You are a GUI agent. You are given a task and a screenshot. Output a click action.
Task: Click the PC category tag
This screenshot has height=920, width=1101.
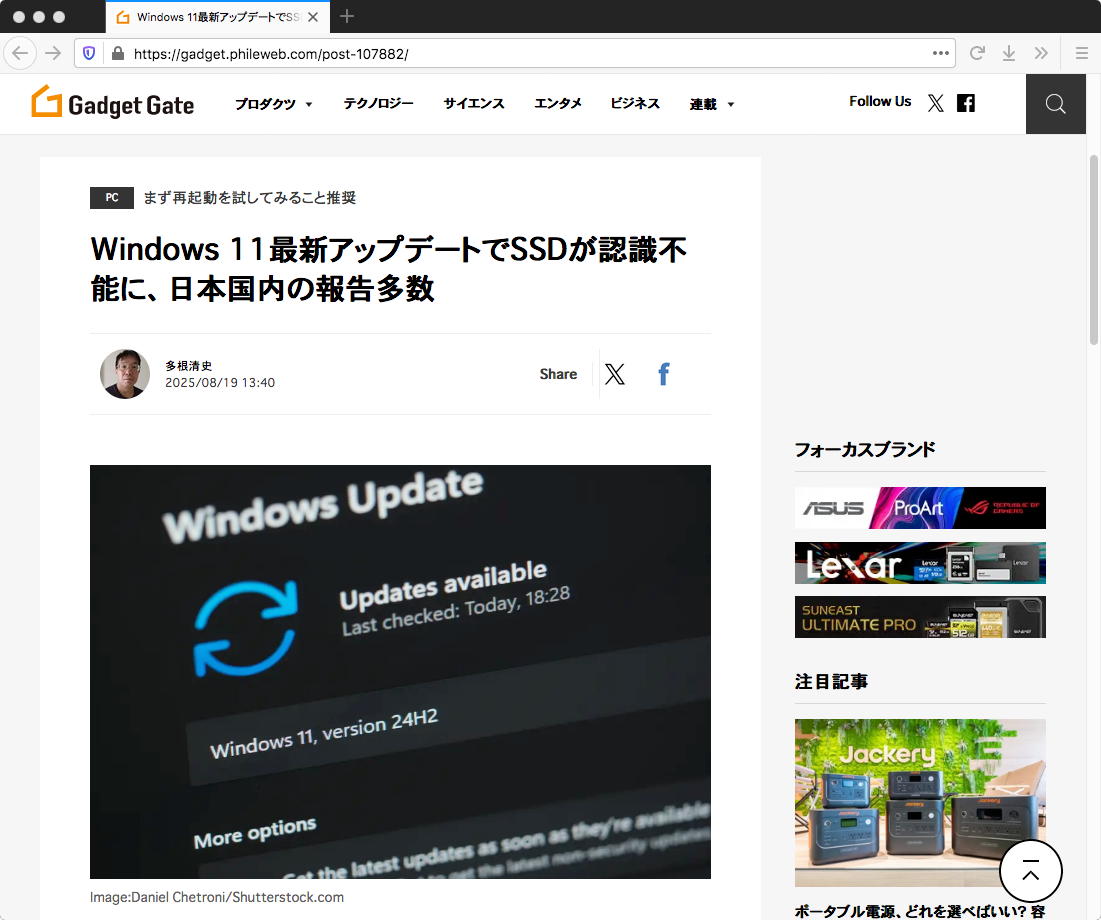(112, 197)
